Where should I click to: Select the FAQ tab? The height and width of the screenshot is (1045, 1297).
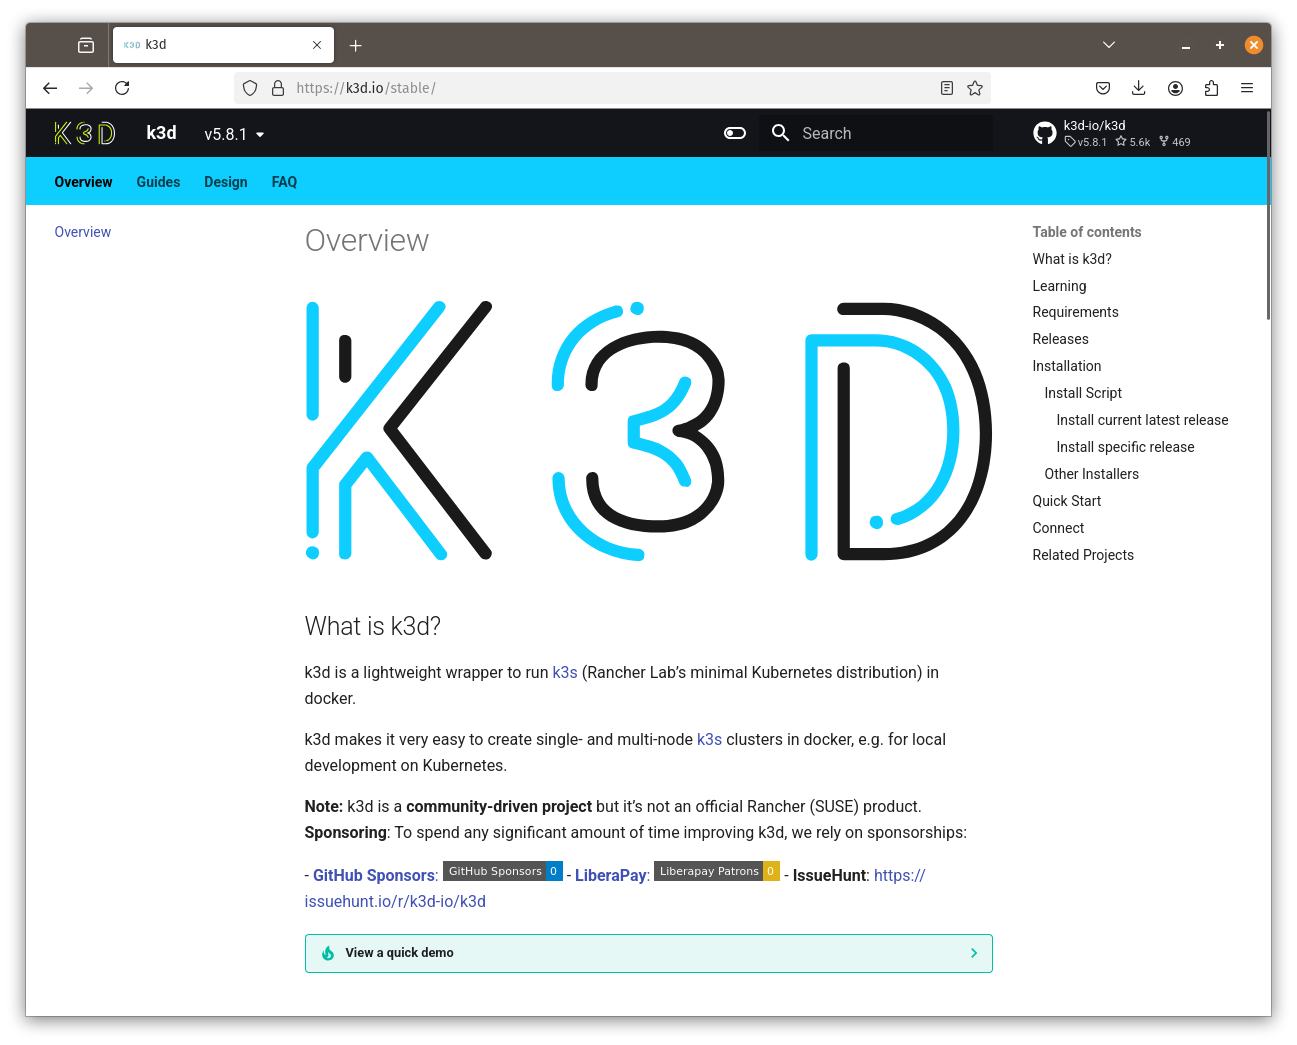pos(284,182)
